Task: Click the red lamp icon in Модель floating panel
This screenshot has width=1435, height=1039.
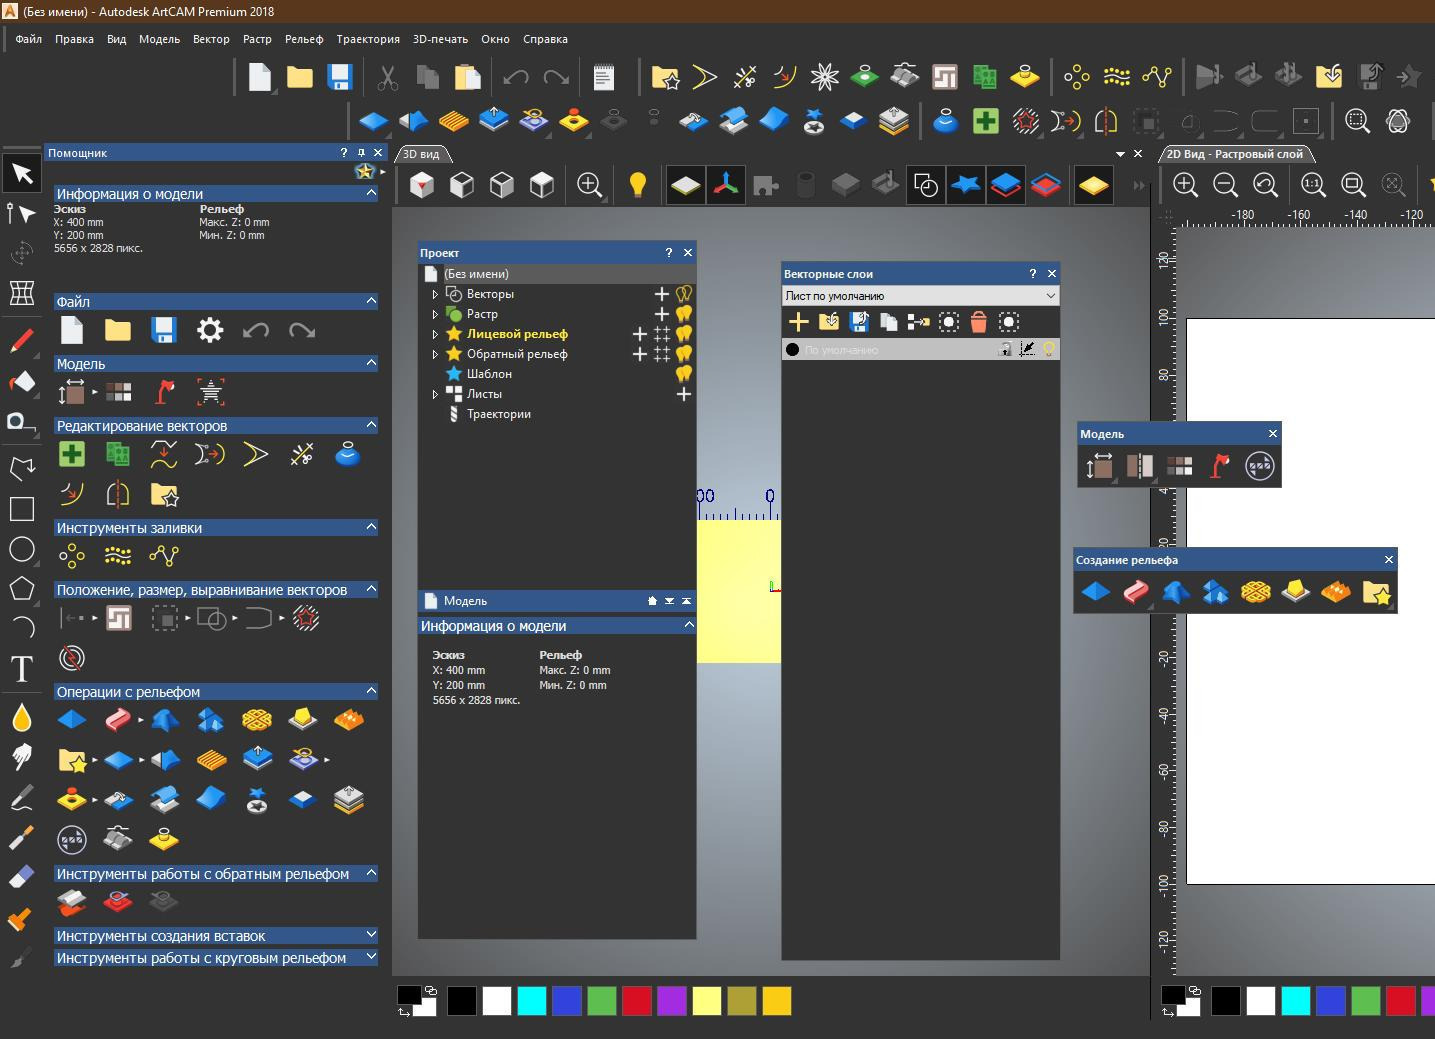Action: (x=1219, y=466)
